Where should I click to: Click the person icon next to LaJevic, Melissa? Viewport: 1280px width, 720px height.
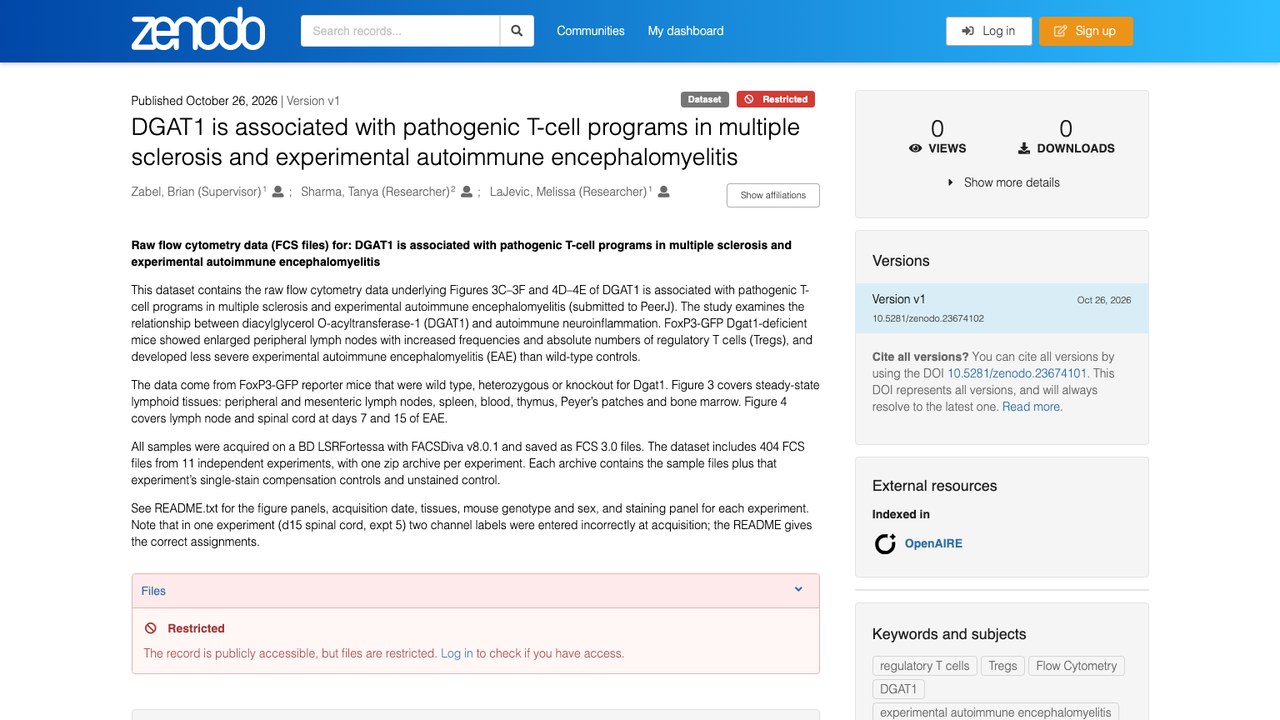click(663, 192)
